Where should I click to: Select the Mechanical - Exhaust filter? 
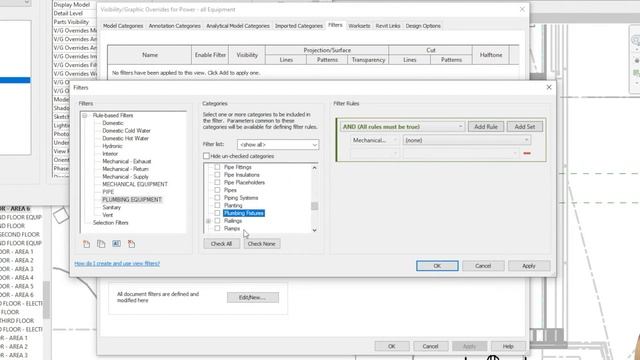[127, 162]
